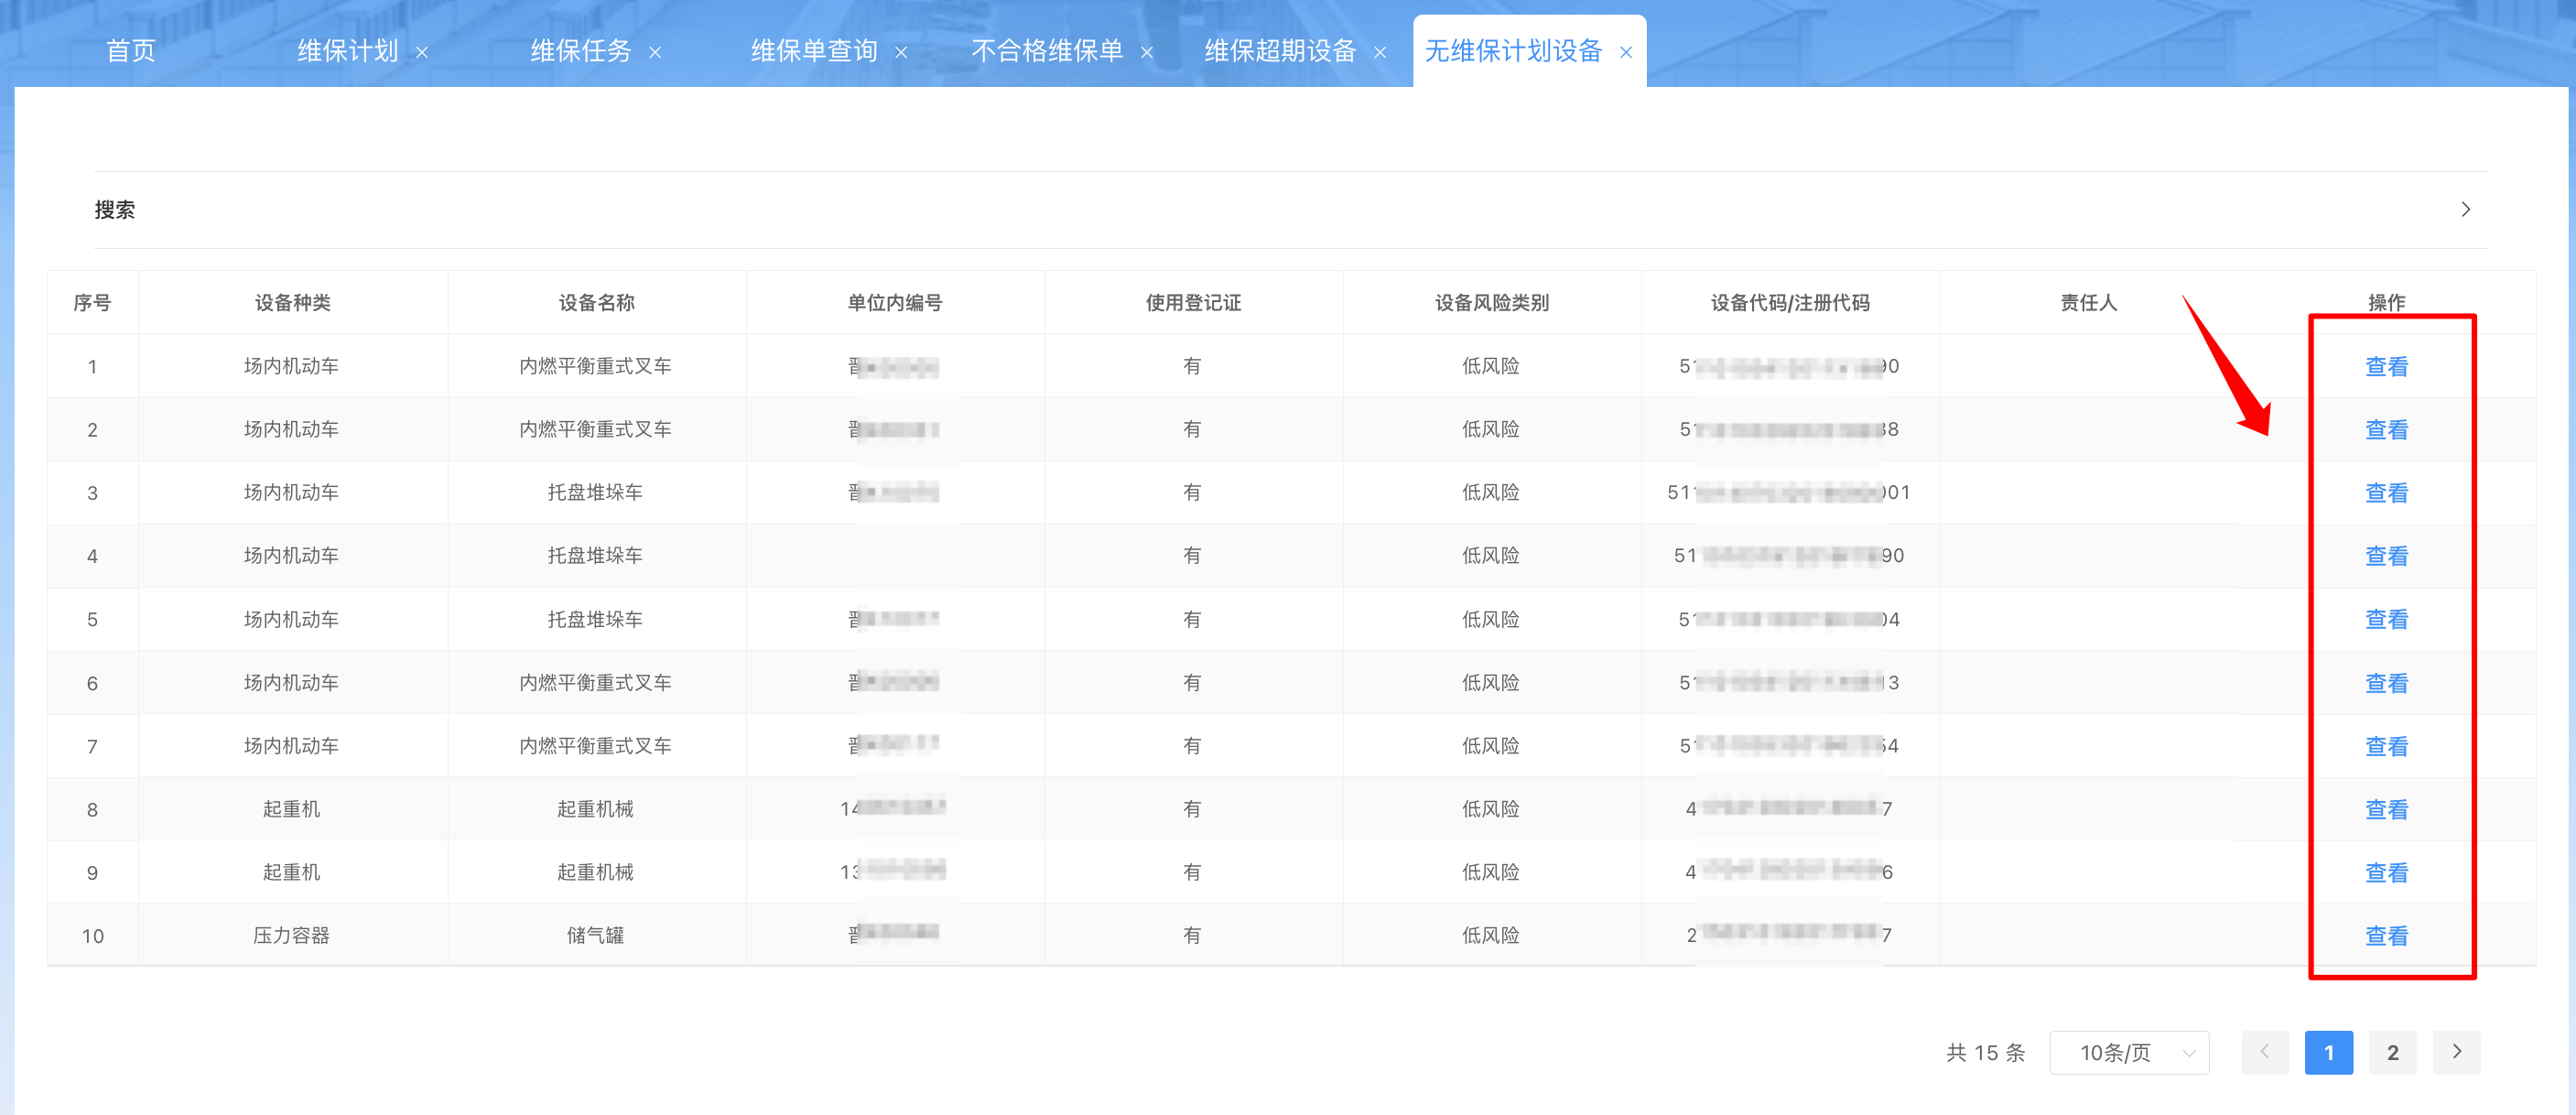The height and width of the screenshot is (1115, 2576).
Task: Close the 无维保计划设备 tab with its X icon
Action: (1626, 53)
